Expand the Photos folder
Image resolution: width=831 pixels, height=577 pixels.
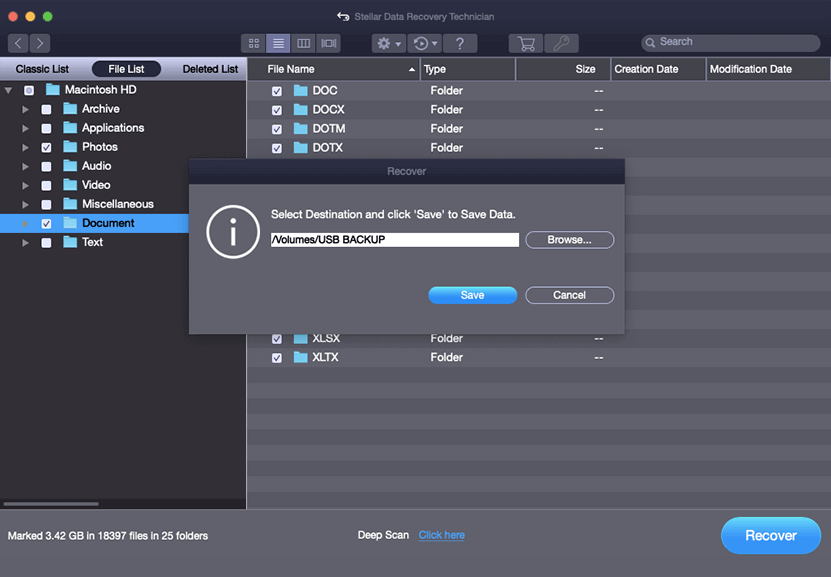pos(25,147)
